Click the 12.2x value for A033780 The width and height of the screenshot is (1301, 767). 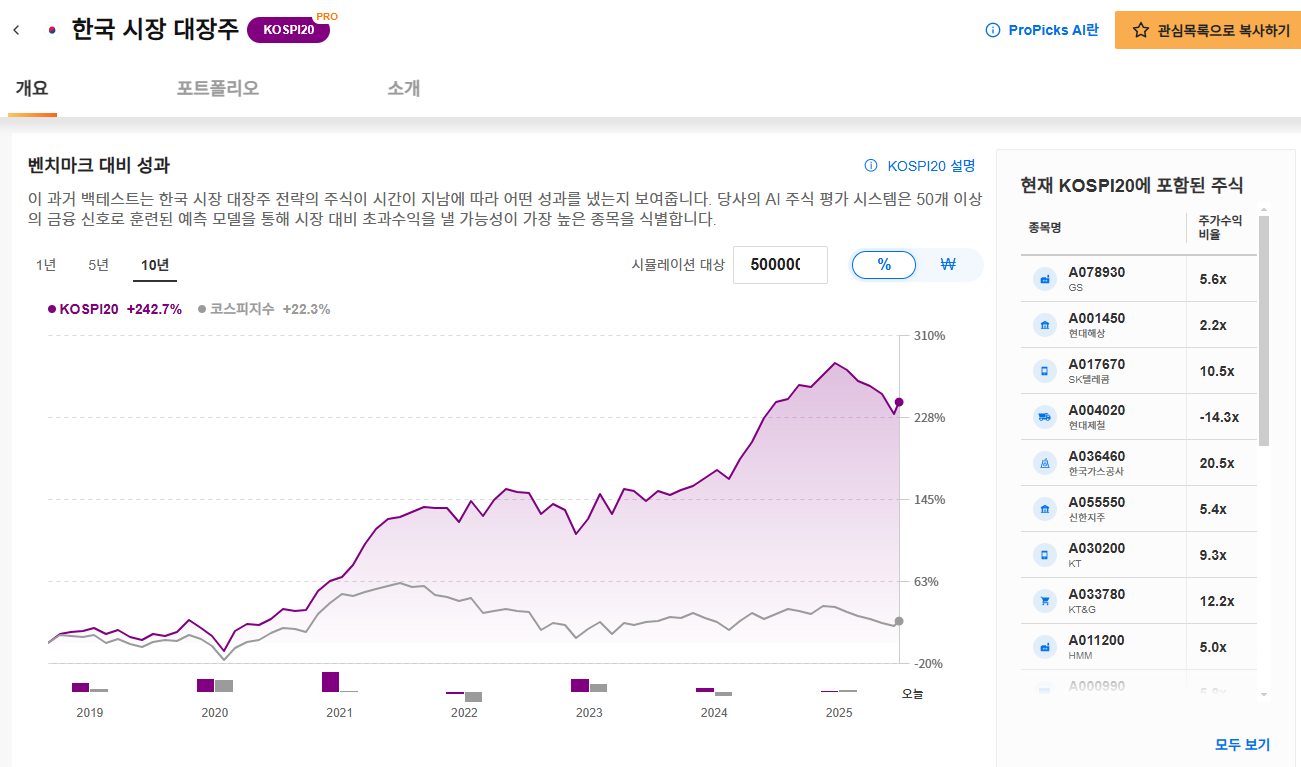(1217, 601)
